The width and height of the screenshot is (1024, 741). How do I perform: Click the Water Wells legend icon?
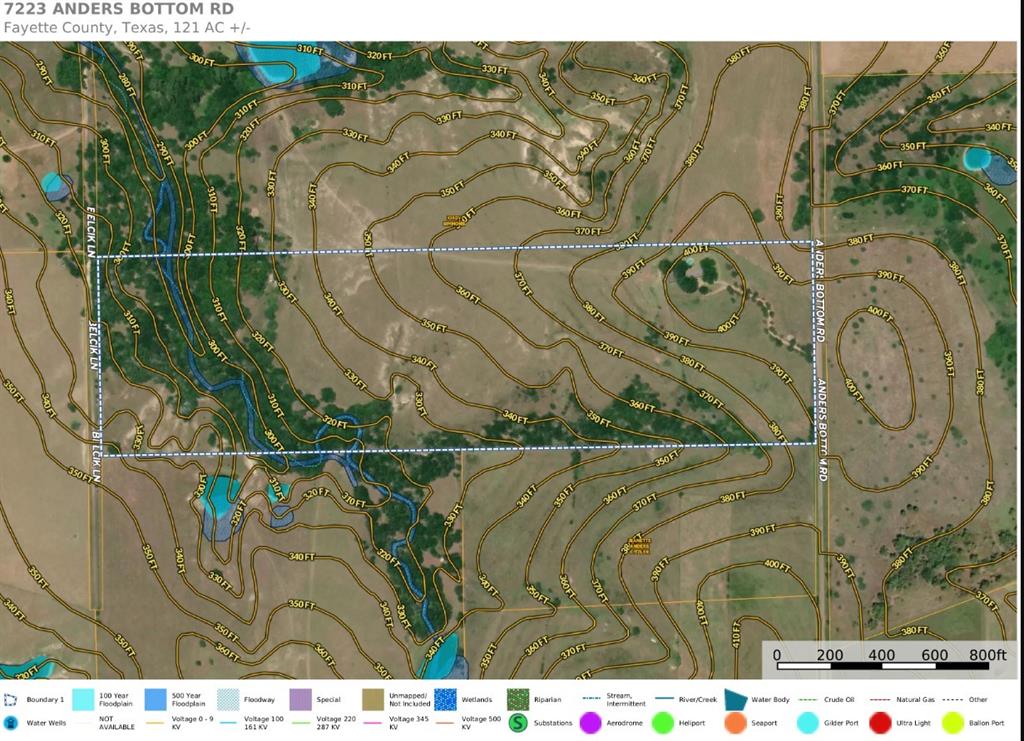pyautogui.click(x=12, y=722)
